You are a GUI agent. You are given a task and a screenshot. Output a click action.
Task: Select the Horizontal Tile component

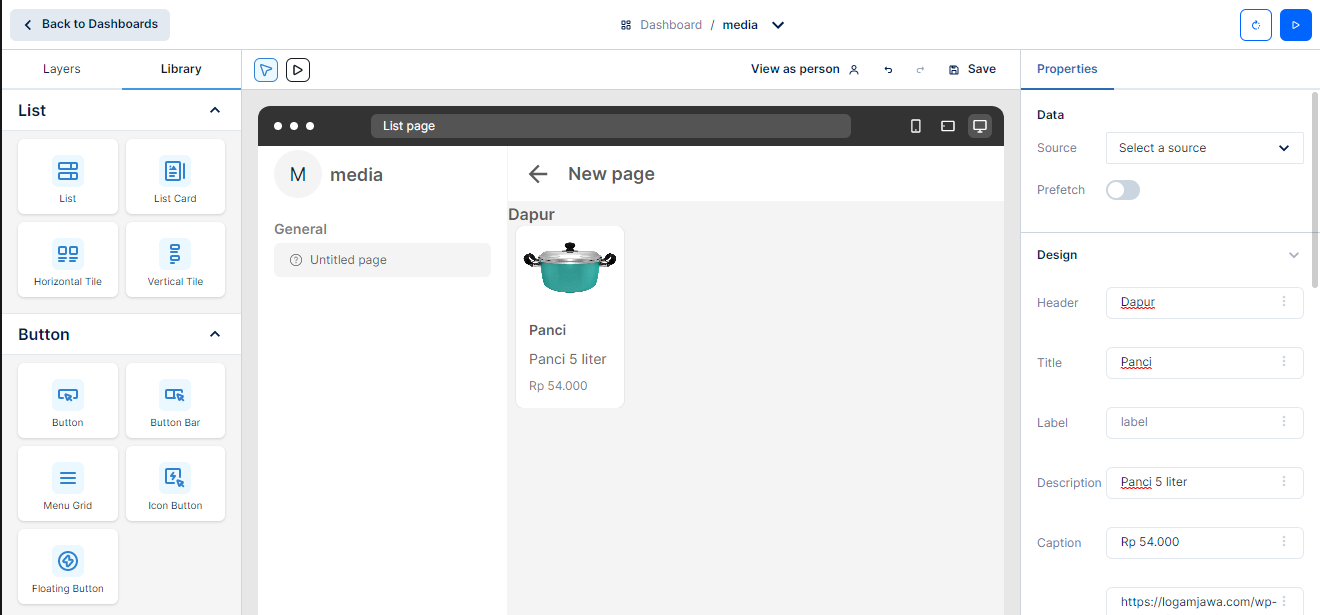pyautogui.click(x=68, y=260)
